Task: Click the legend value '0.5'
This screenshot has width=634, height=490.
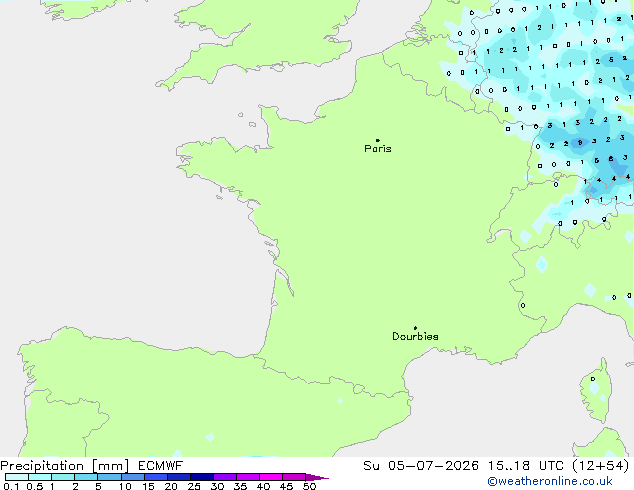Action: pos(35,486)
